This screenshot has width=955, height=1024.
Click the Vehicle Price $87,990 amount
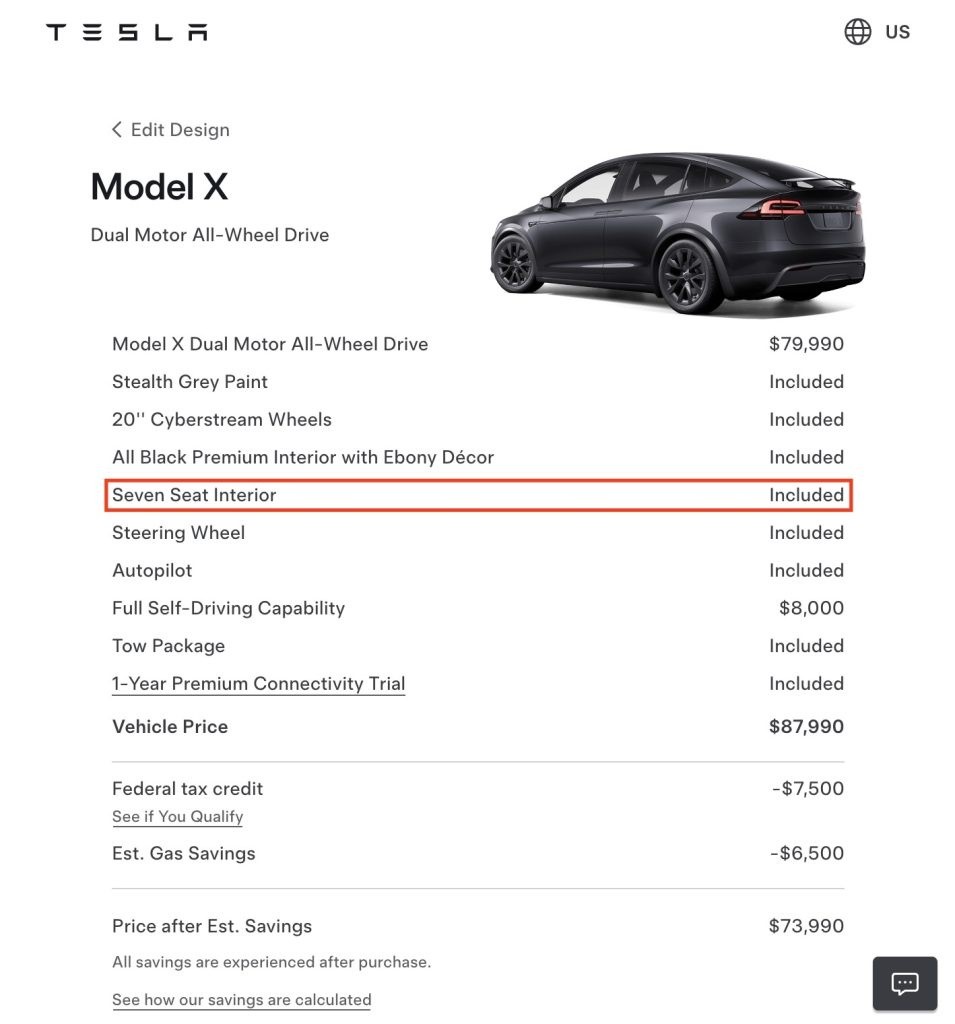click(x=806, y=727)
